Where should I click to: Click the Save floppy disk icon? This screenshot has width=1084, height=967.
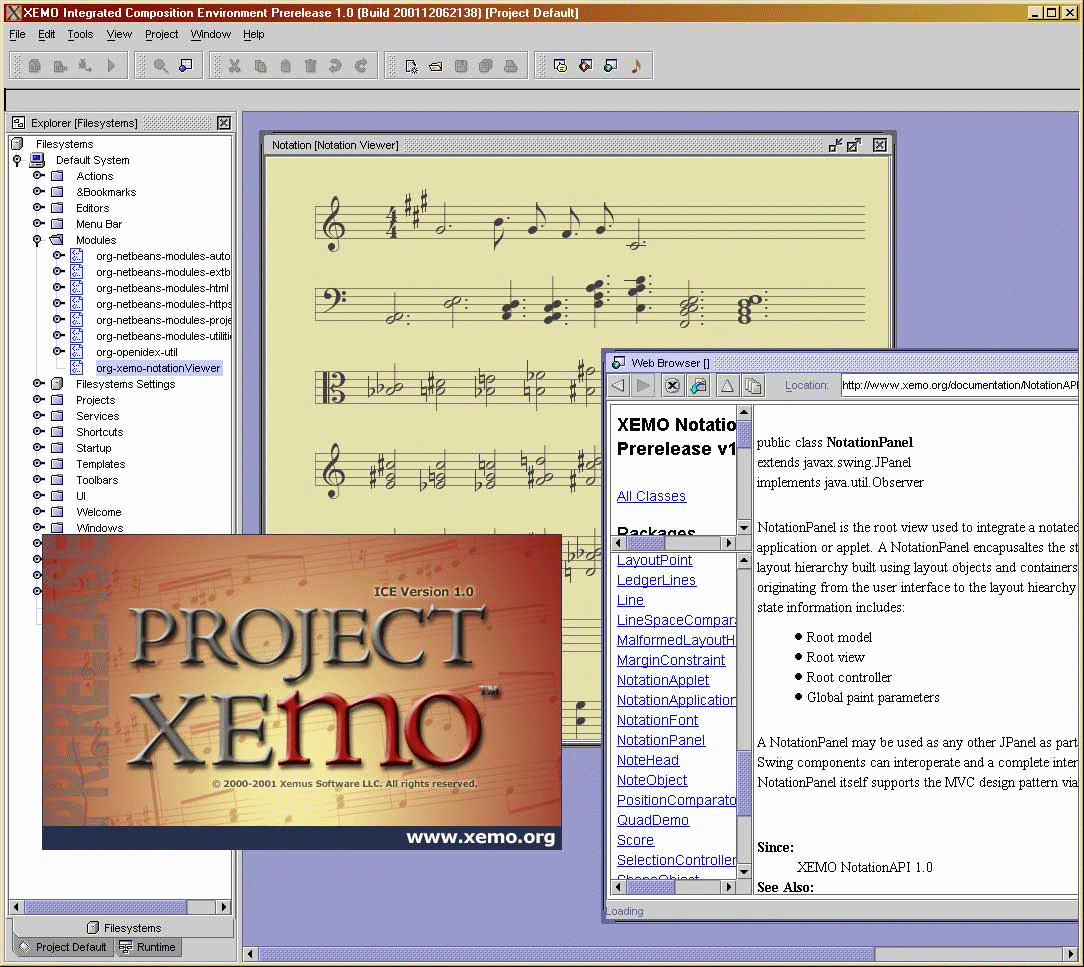click(x=460, y=66)
